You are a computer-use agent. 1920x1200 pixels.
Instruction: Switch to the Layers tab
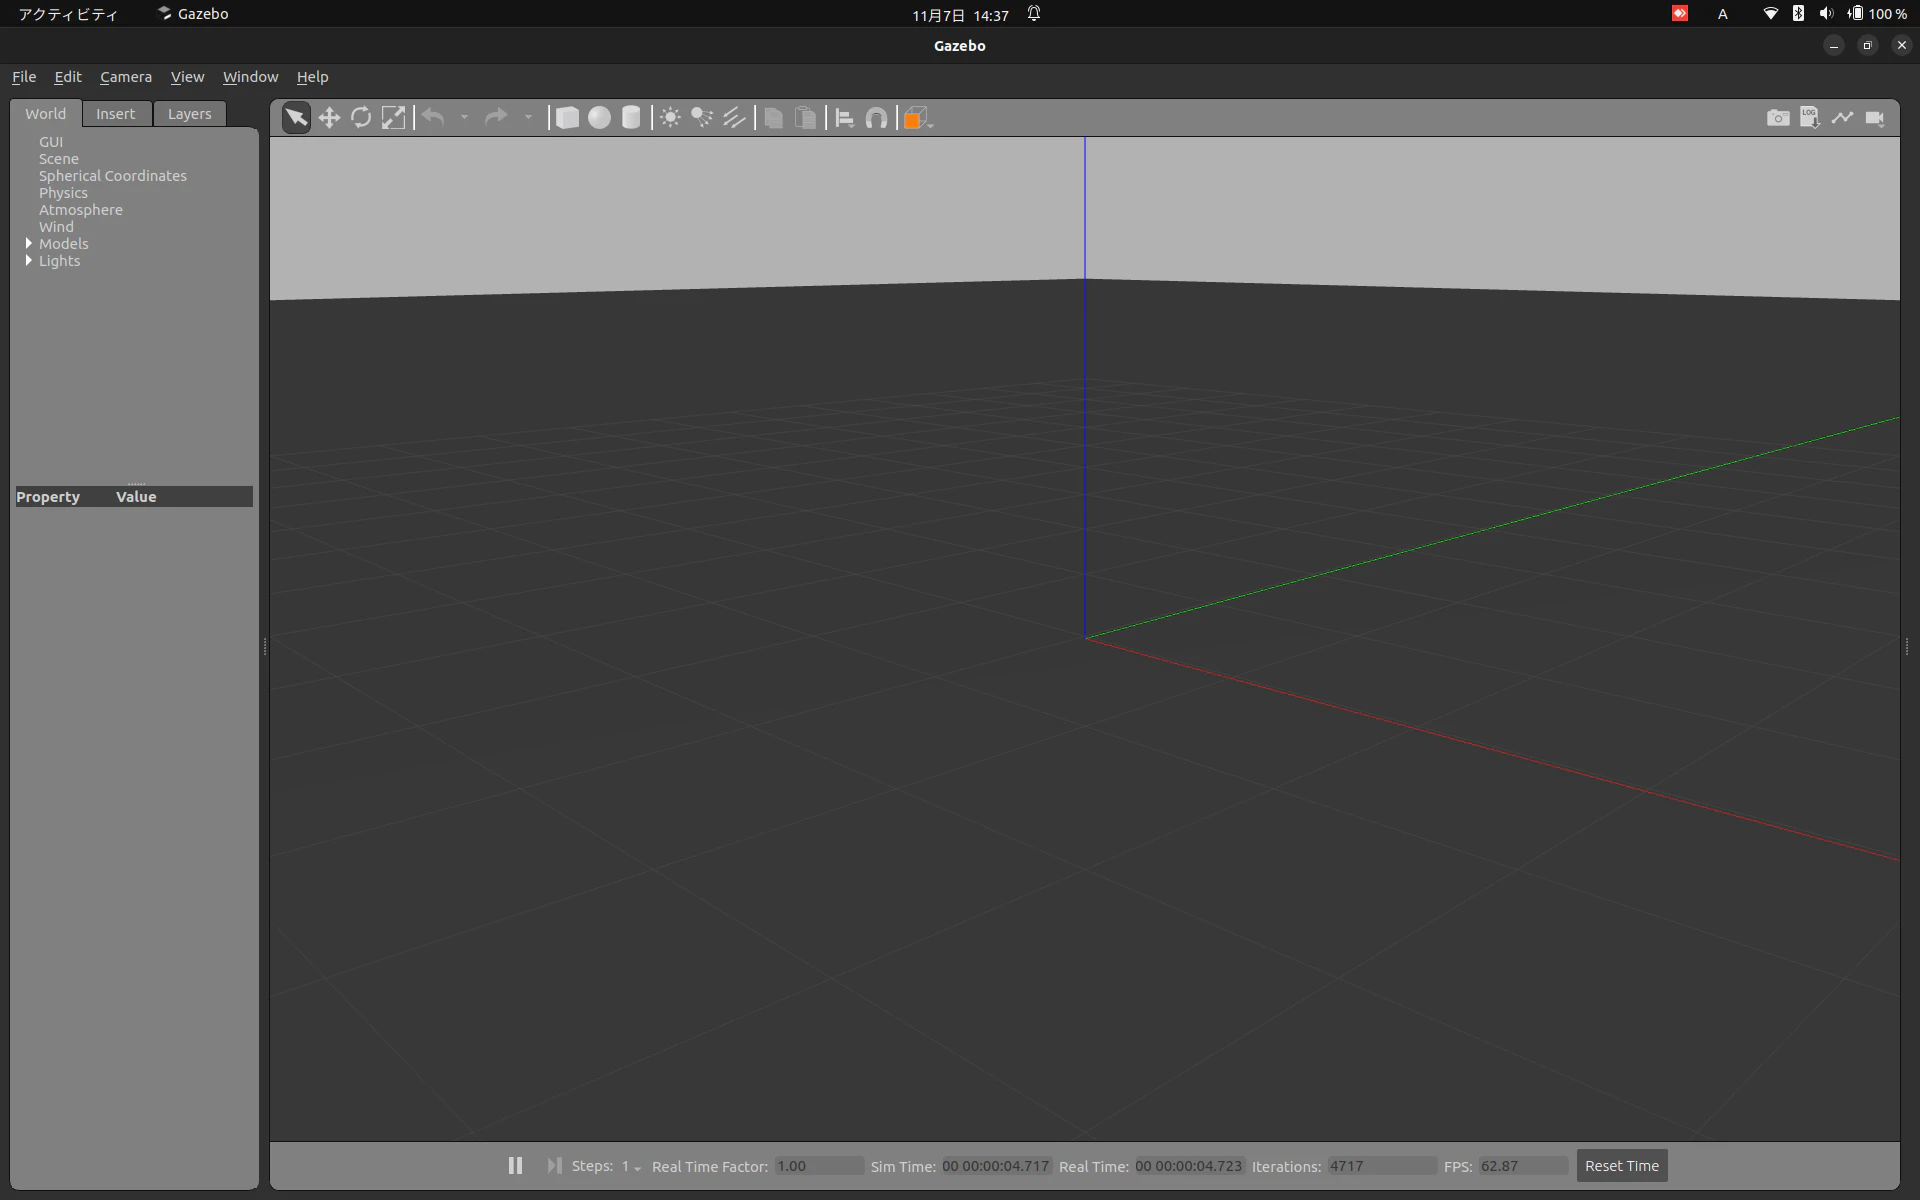(189, 114)
